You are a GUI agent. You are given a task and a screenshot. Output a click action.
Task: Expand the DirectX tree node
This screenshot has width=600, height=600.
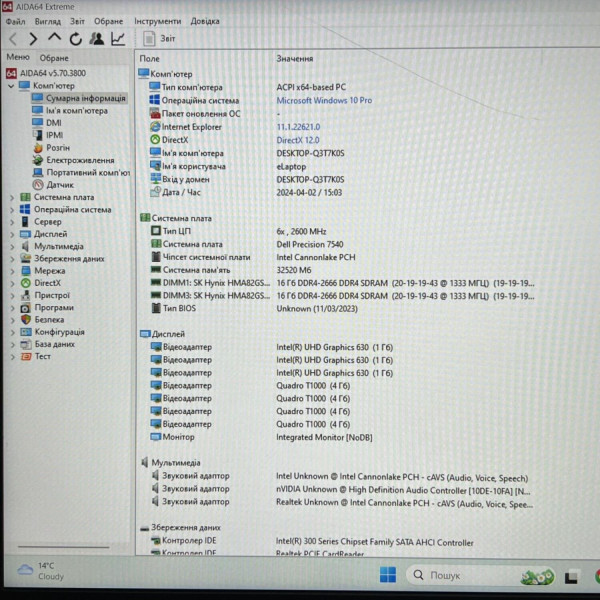(12, 284)
